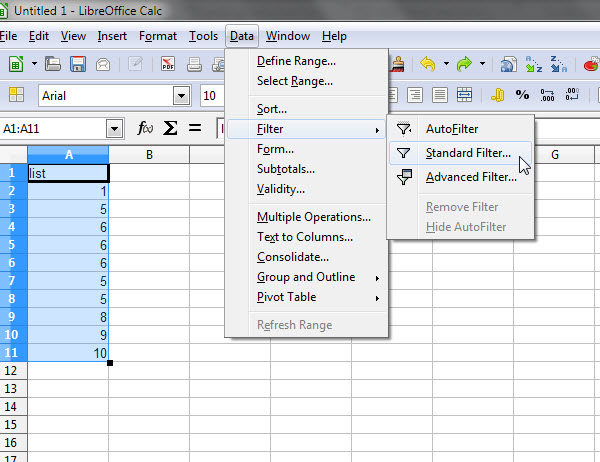Choose Sort from the Data menu
This screenshot has width=600, height=462.
pyautogui.click(x=306, y=109)
